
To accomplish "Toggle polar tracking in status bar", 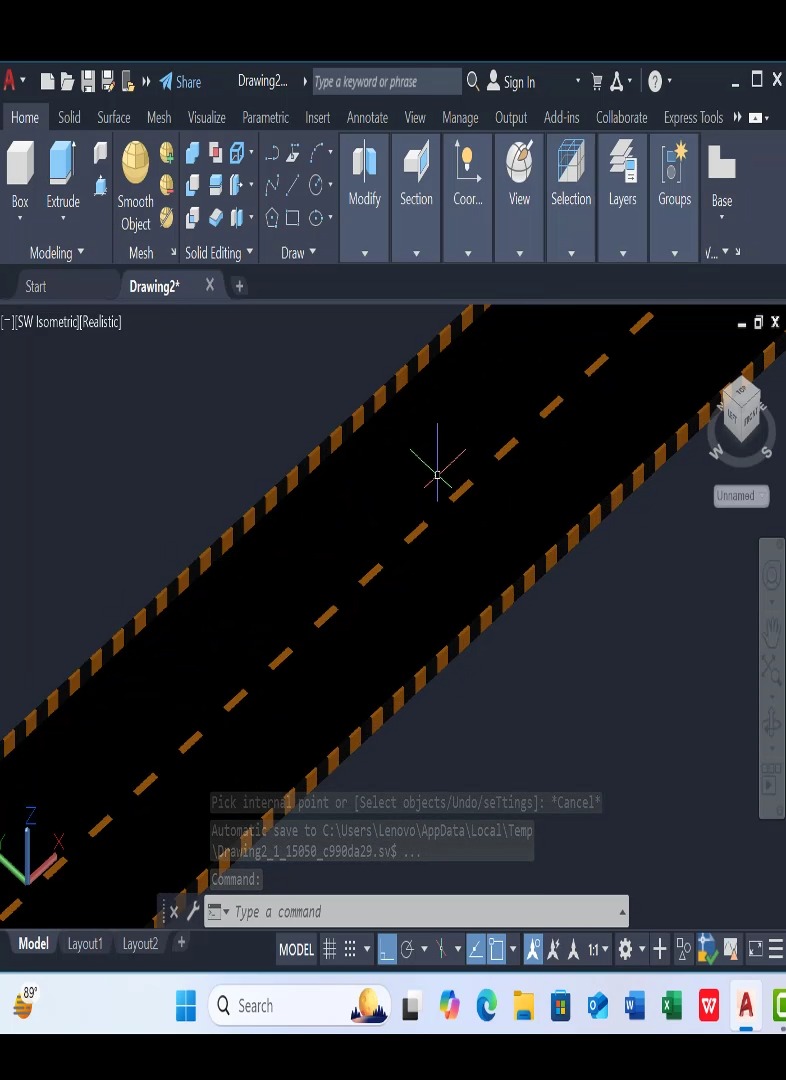I will [x=407, y=950].
